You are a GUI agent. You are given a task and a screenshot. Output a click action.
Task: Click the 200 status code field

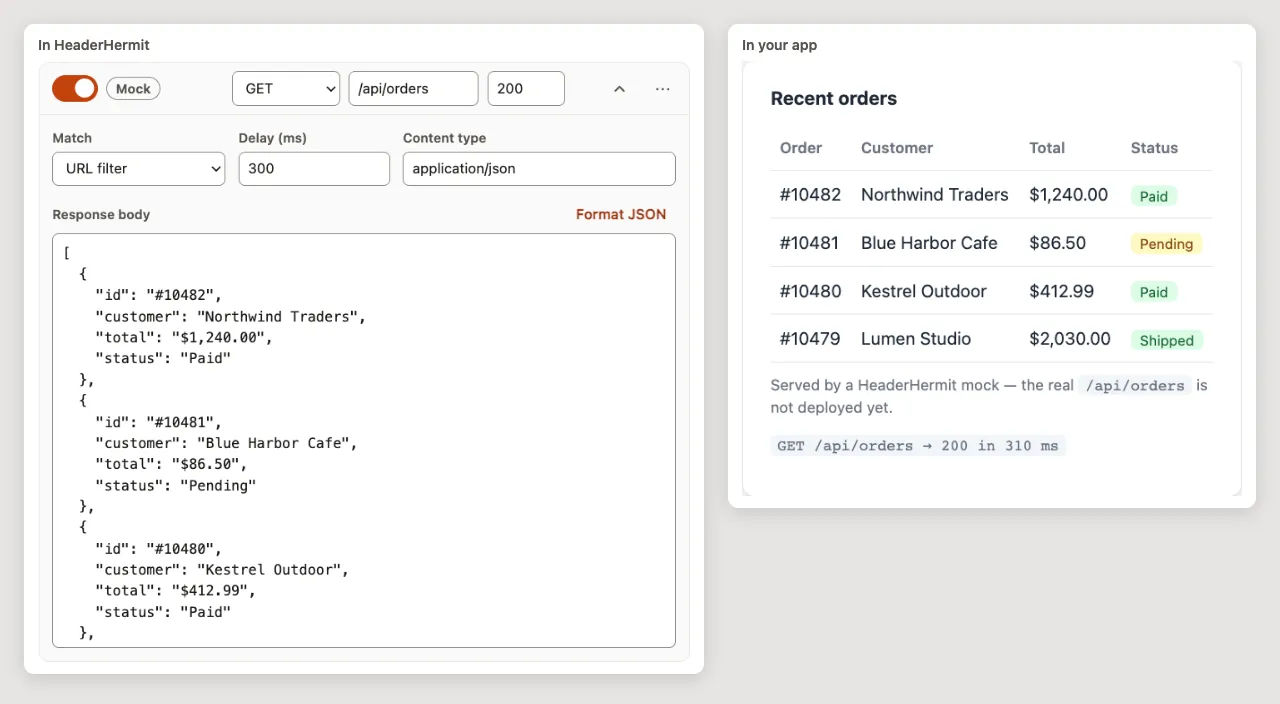pos(526,88)
